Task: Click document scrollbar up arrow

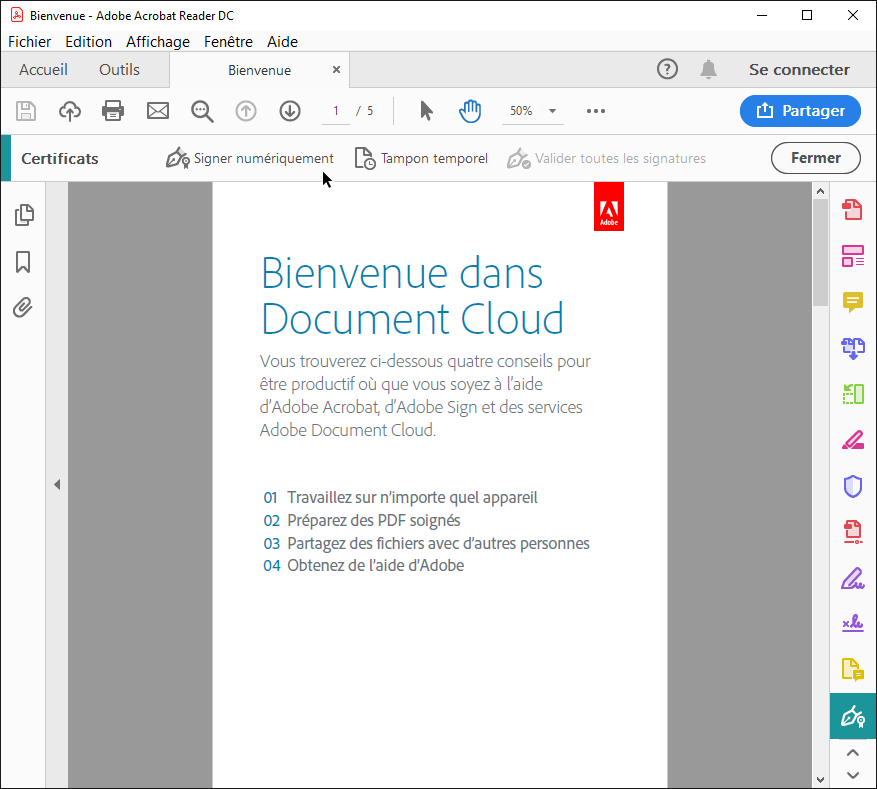Action: (x=820, y=191)
